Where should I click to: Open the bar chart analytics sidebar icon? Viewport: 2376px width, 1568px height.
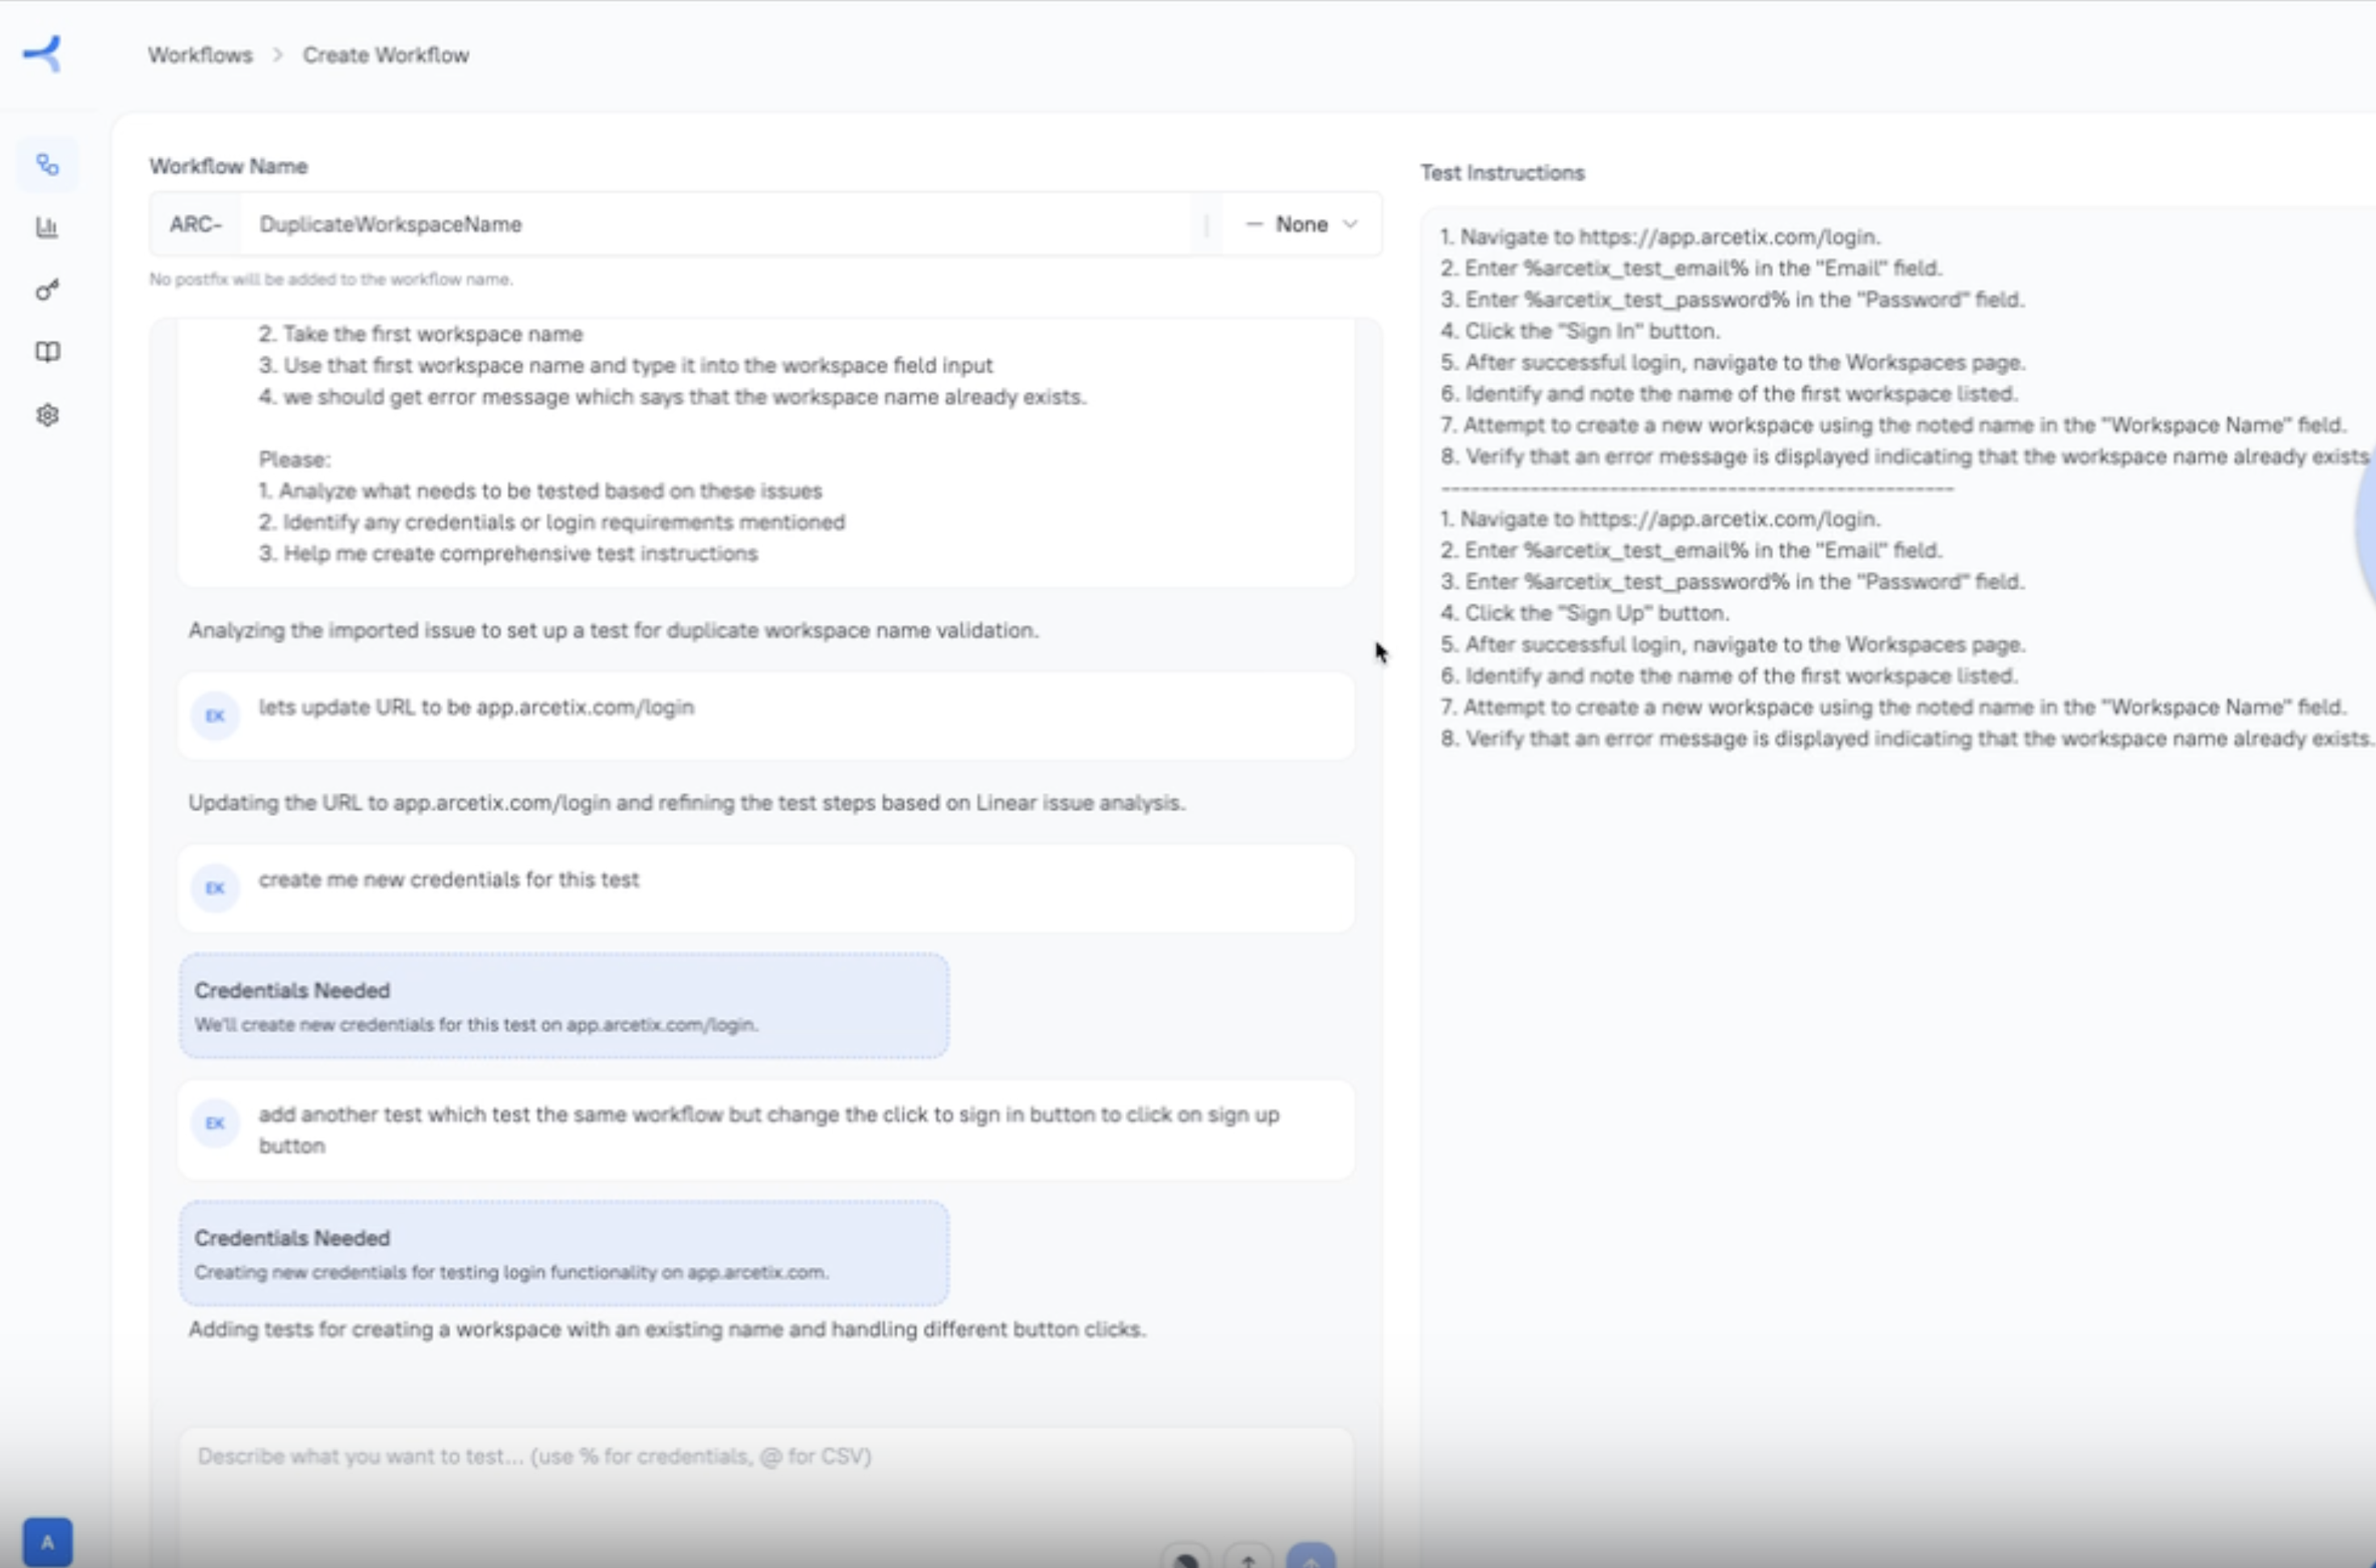(47, 227)
